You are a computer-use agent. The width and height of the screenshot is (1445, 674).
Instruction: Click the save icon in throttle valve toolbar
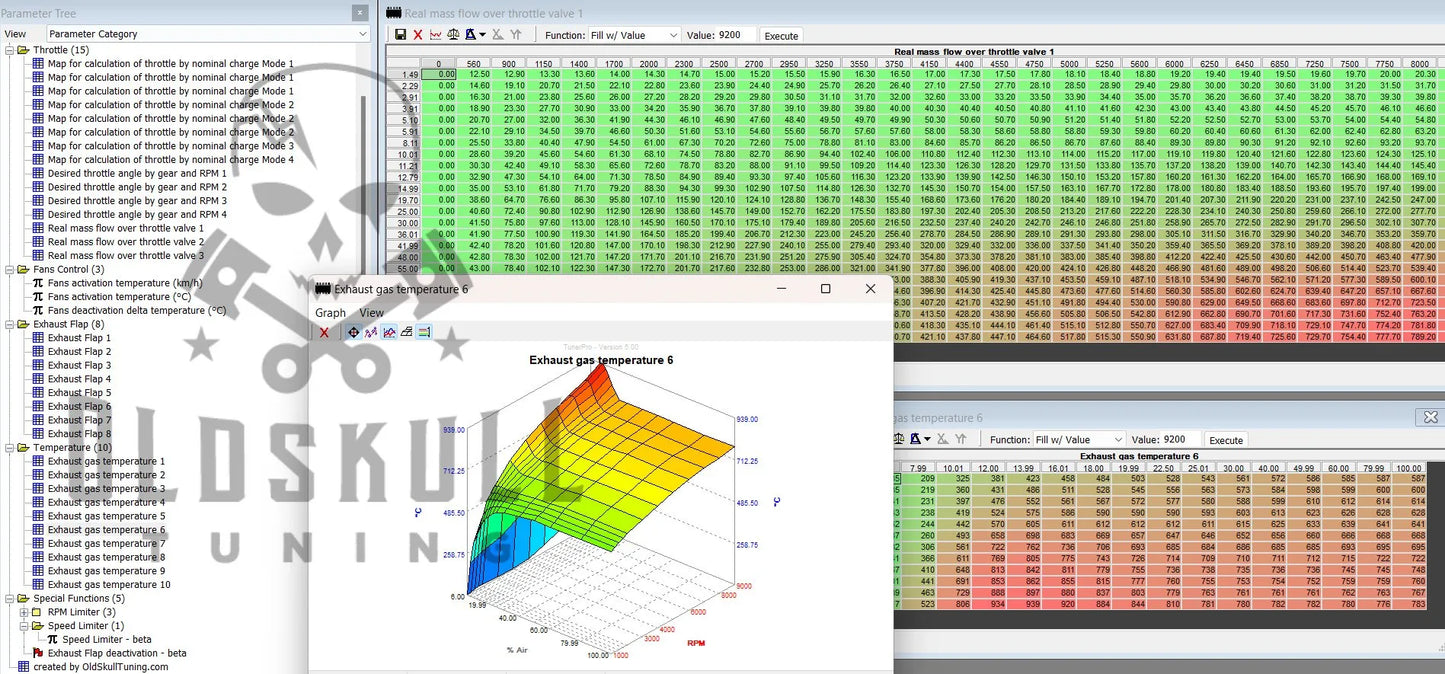(401, 35)
